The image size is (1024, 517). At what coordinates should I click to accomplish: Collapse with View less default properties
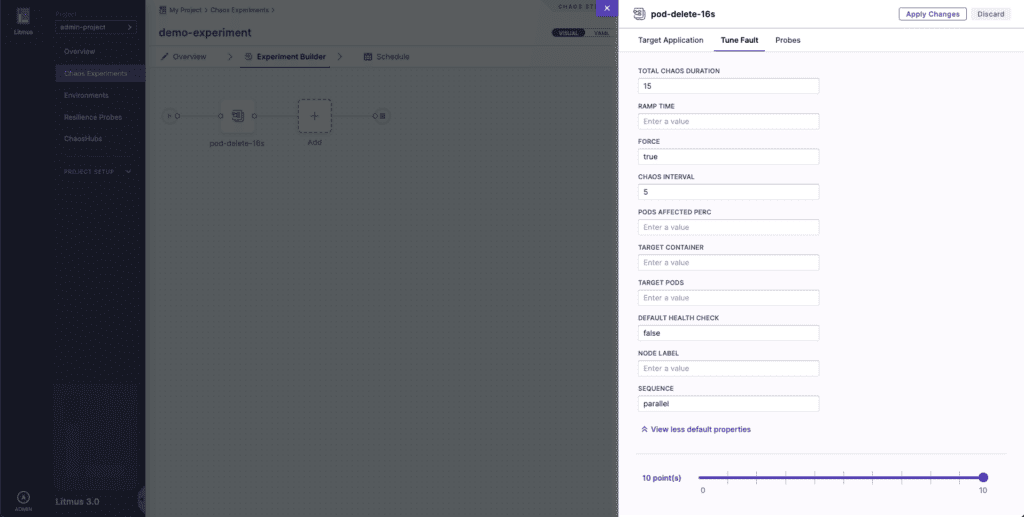click(695, 429)
